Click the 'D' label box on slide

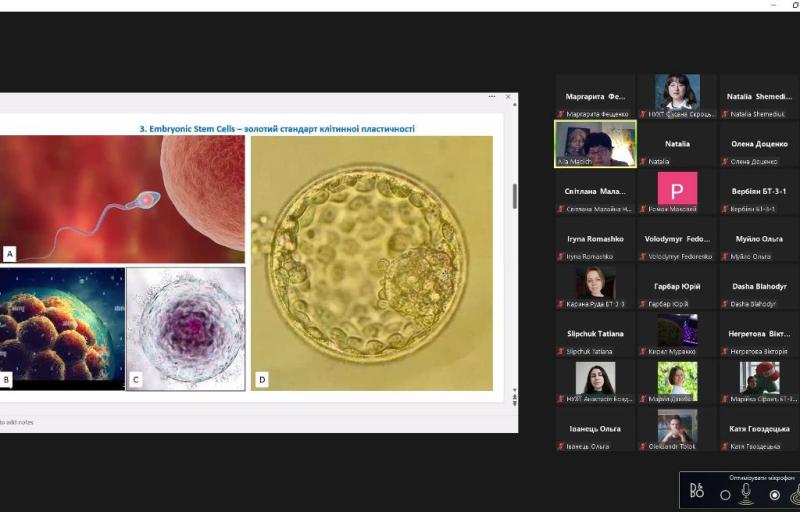262,379
